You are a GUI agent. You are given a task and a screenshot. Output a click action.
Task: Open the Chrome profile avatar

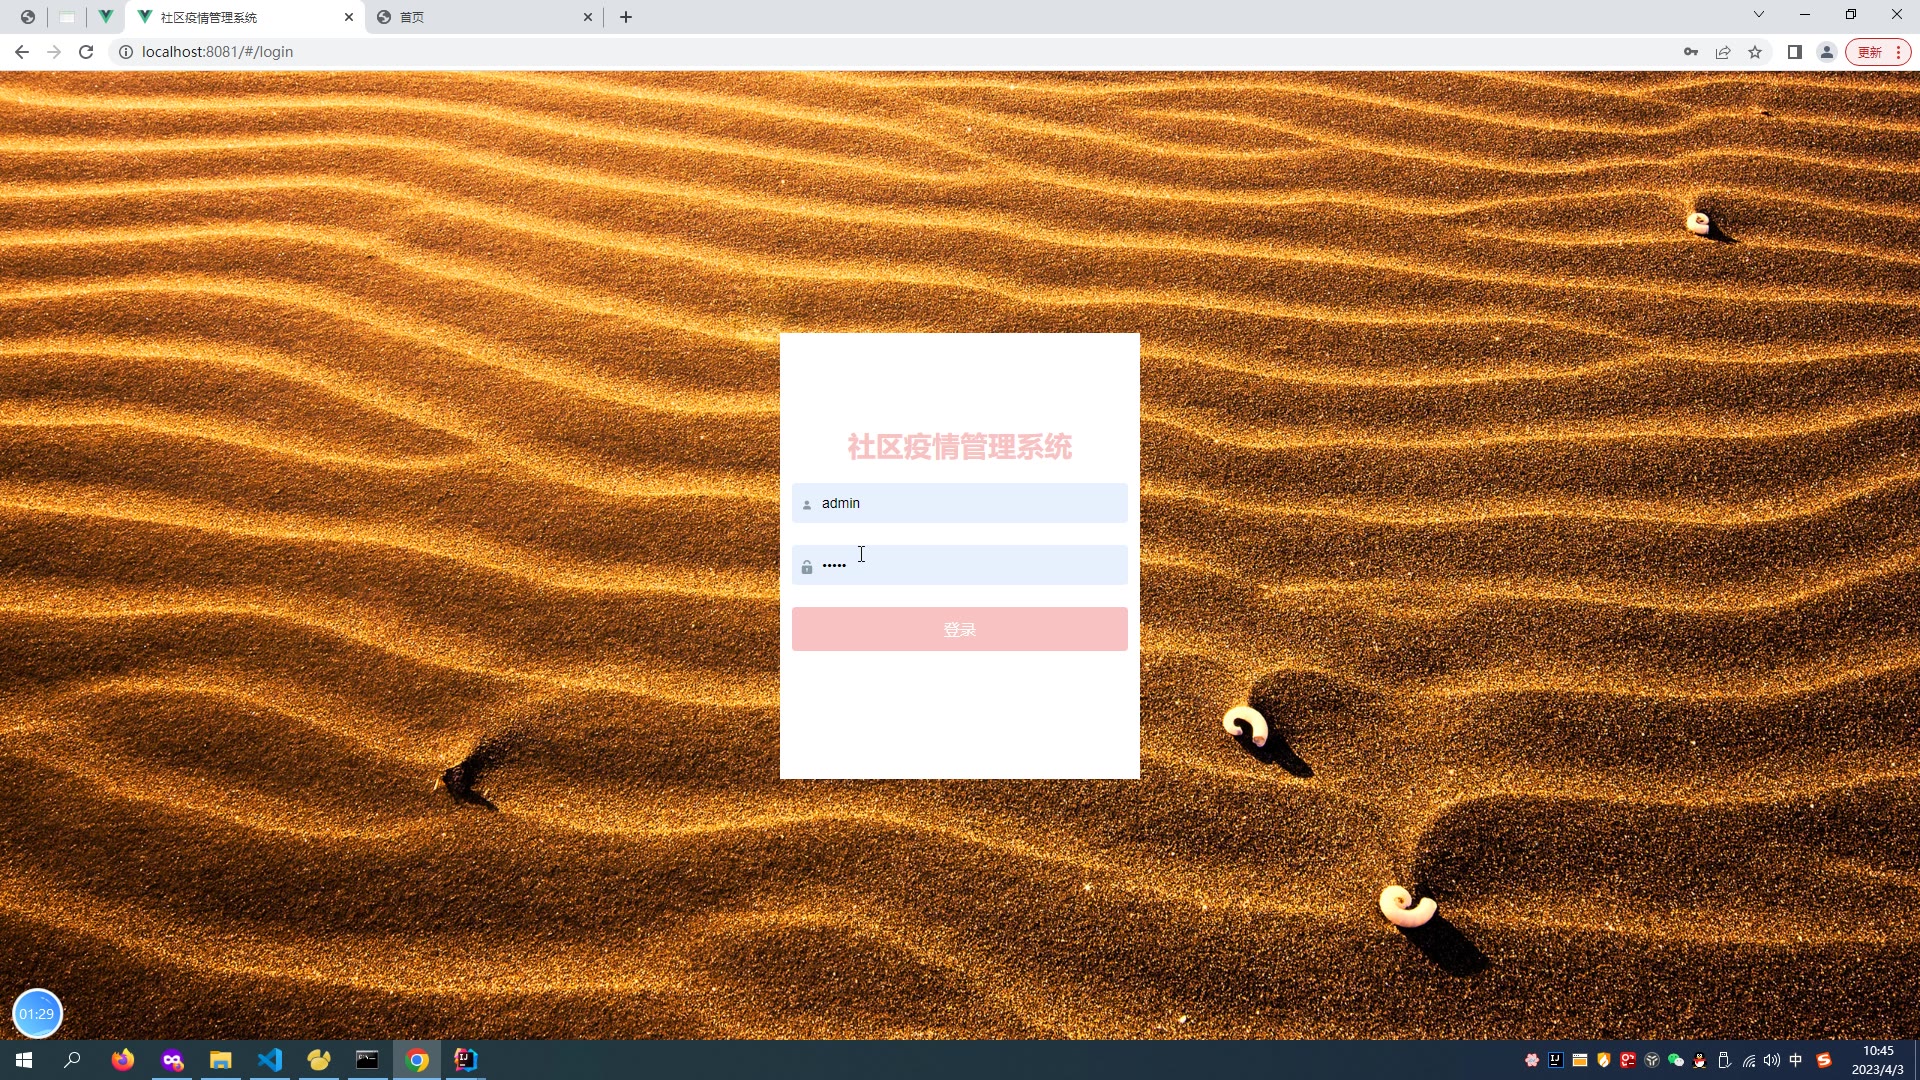(x=1827, y=52)
